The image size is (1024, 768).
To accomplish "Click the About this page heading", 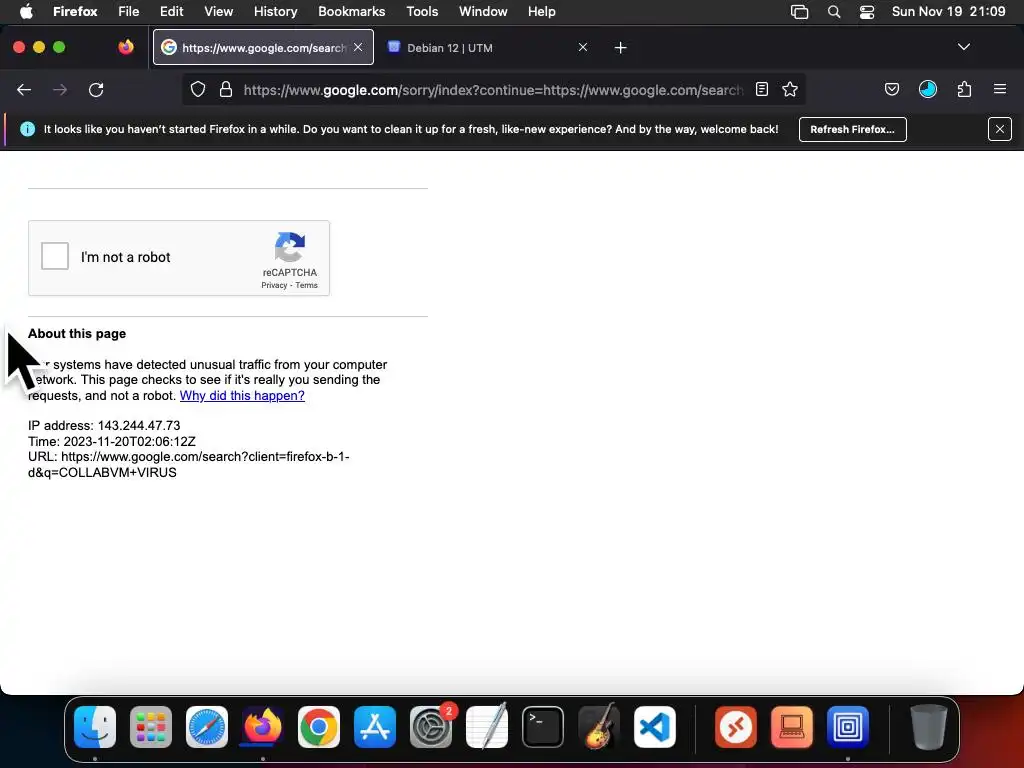I will (77, 334).
